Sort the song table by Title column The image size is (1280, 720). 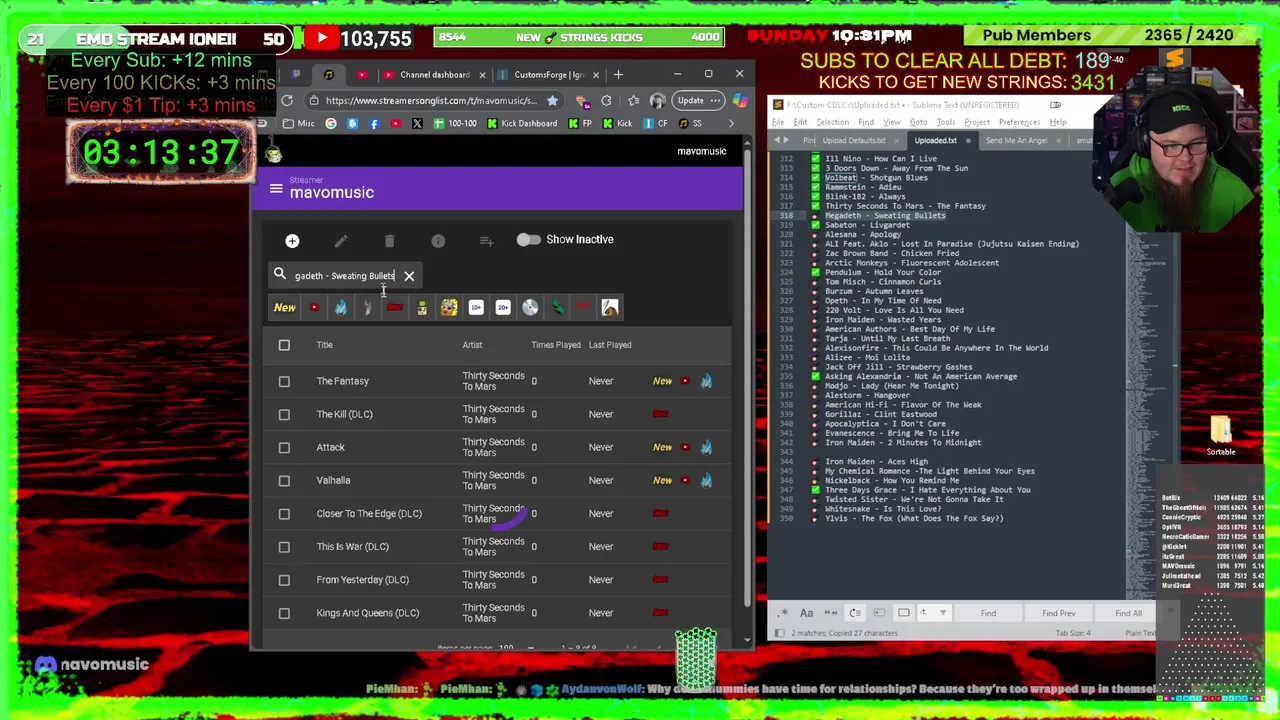[324, 345]
